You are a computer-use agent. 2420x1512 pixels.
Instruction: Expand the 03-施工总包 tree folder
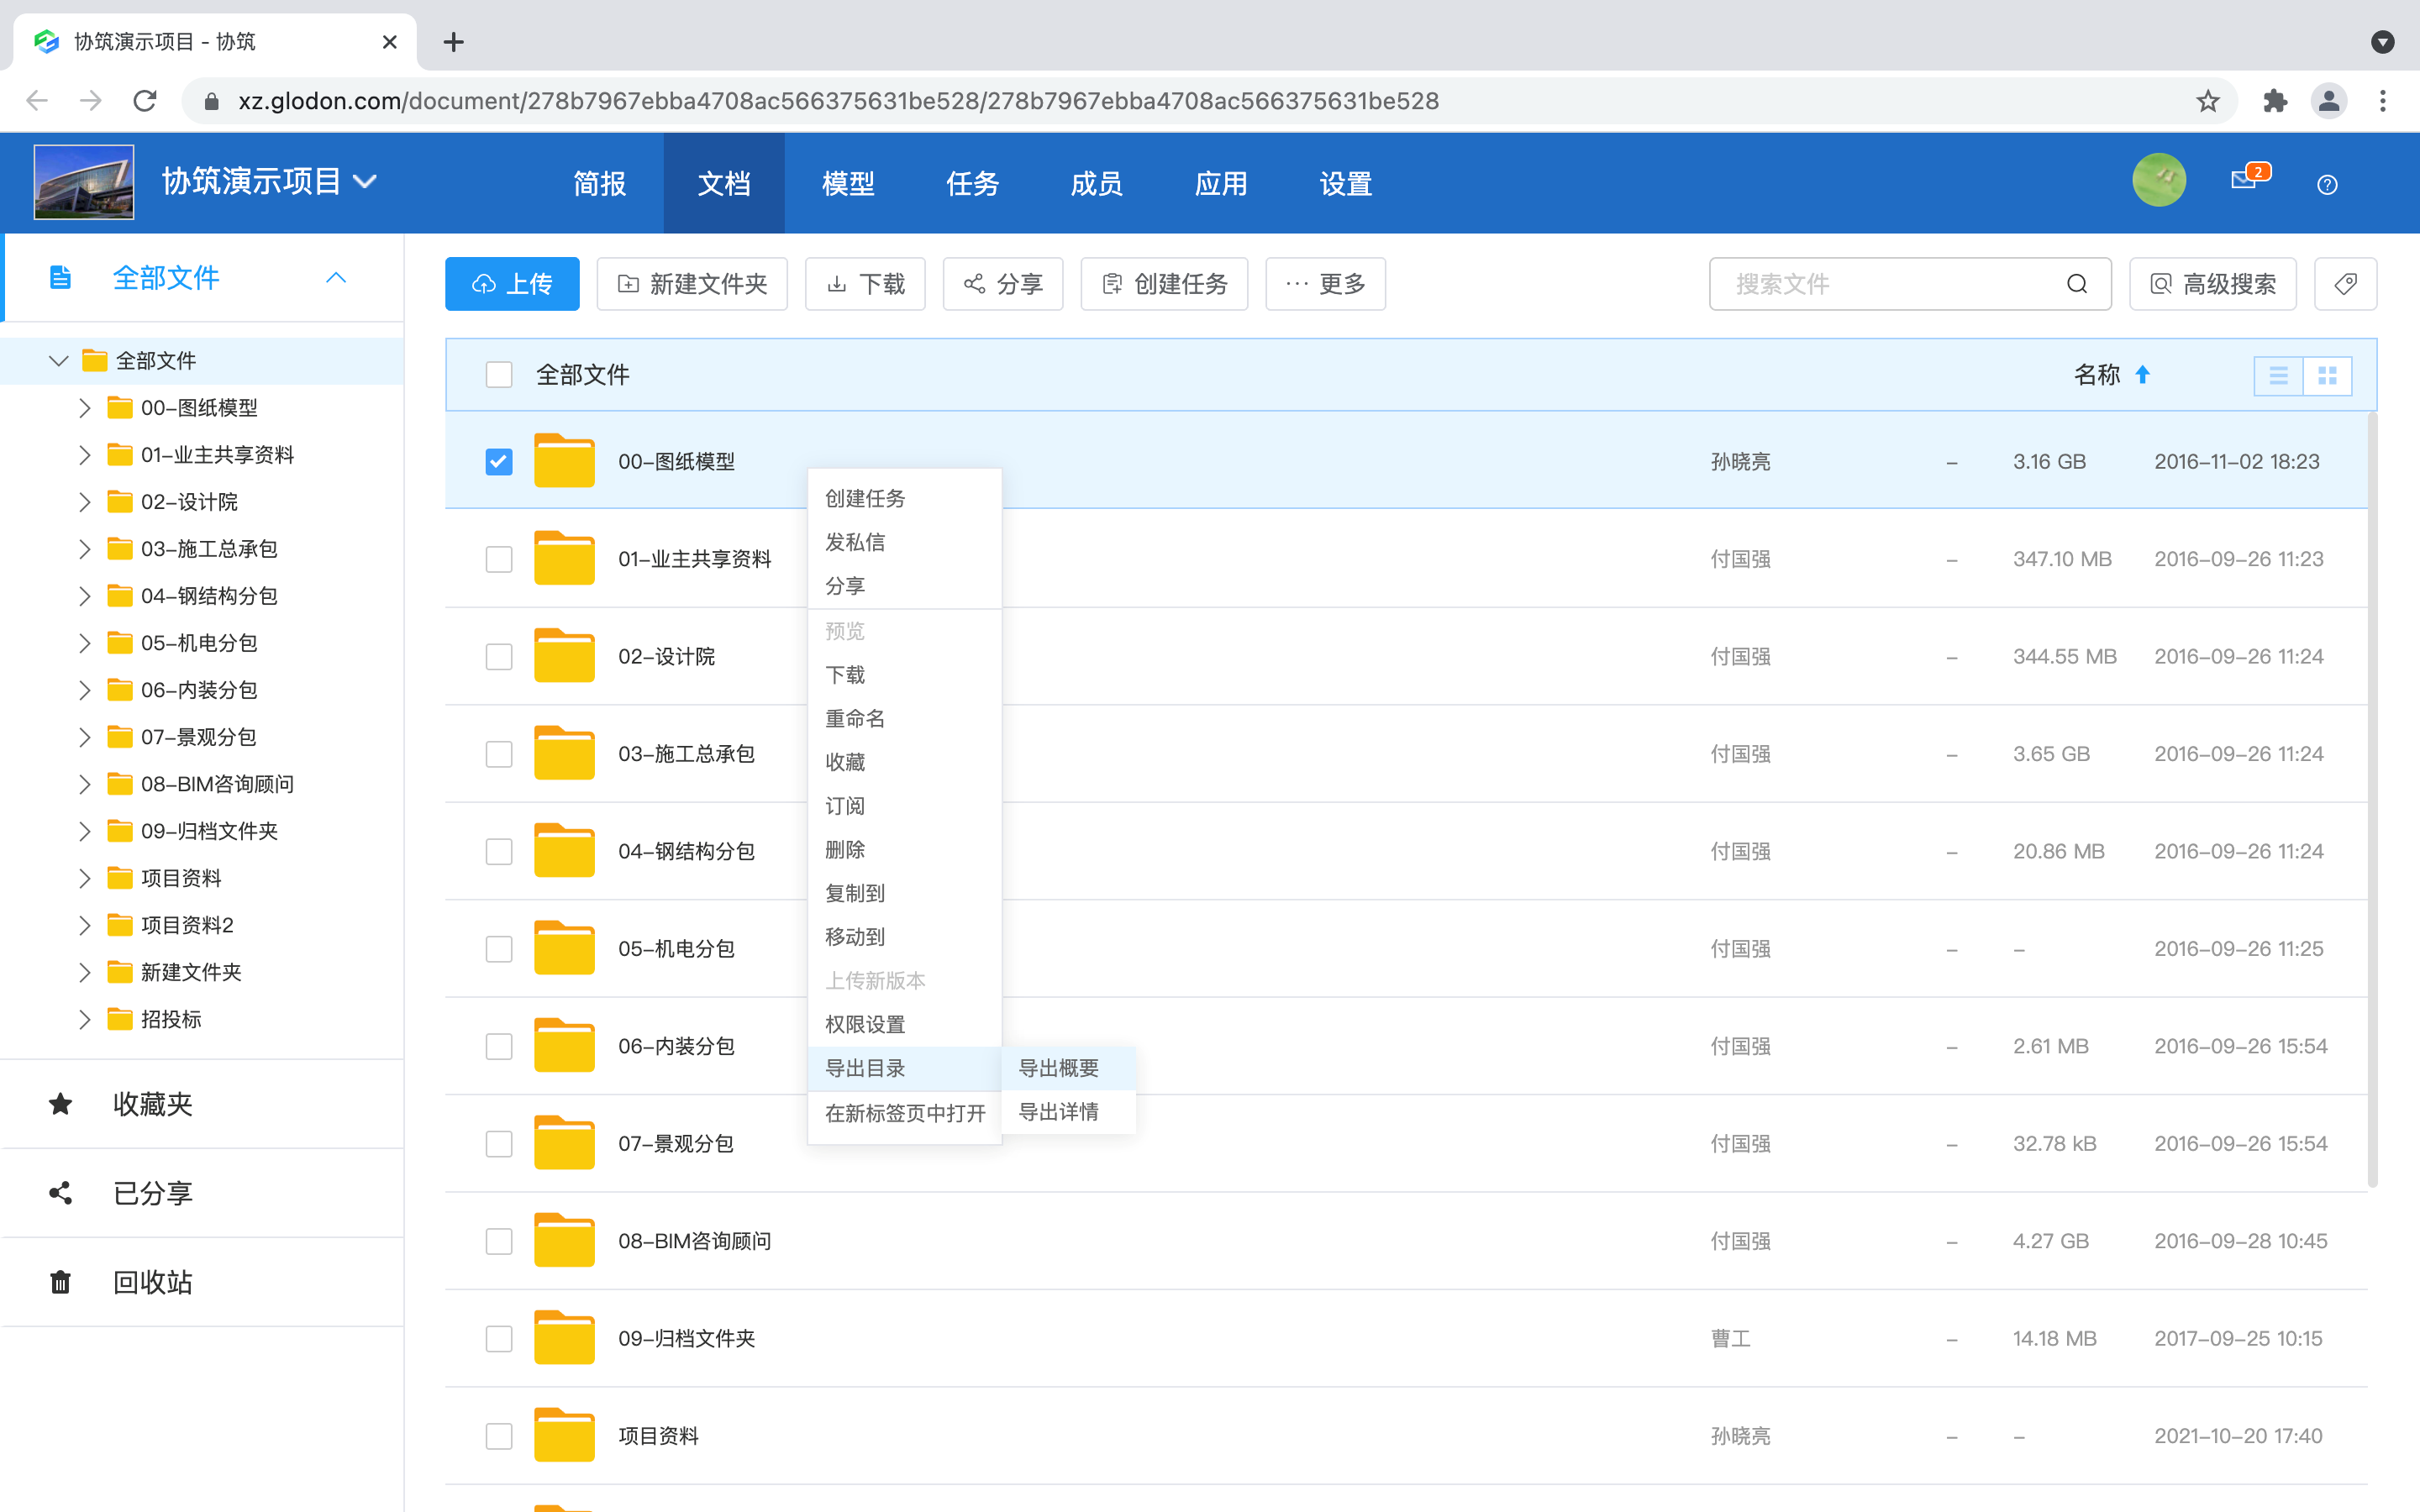tap(85, 548)
